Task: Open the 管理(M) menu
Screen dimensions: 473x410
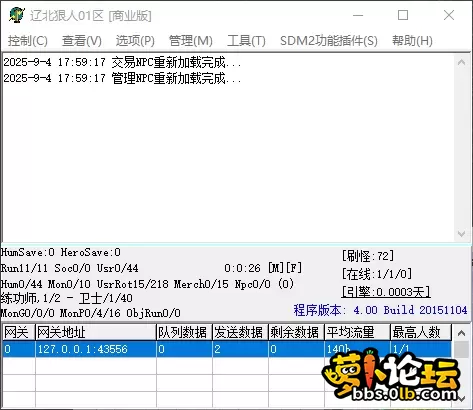Action: click(191, 41)
